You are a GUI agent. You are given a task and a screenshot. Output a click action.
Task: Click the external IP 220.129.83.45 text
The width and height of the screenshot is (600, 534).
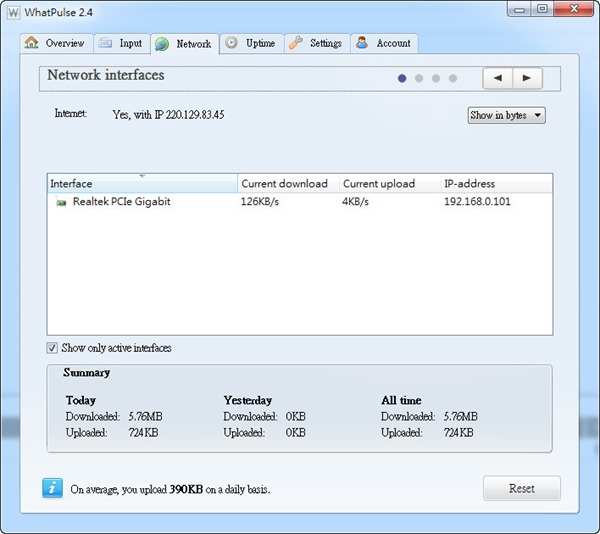[195, 114]
